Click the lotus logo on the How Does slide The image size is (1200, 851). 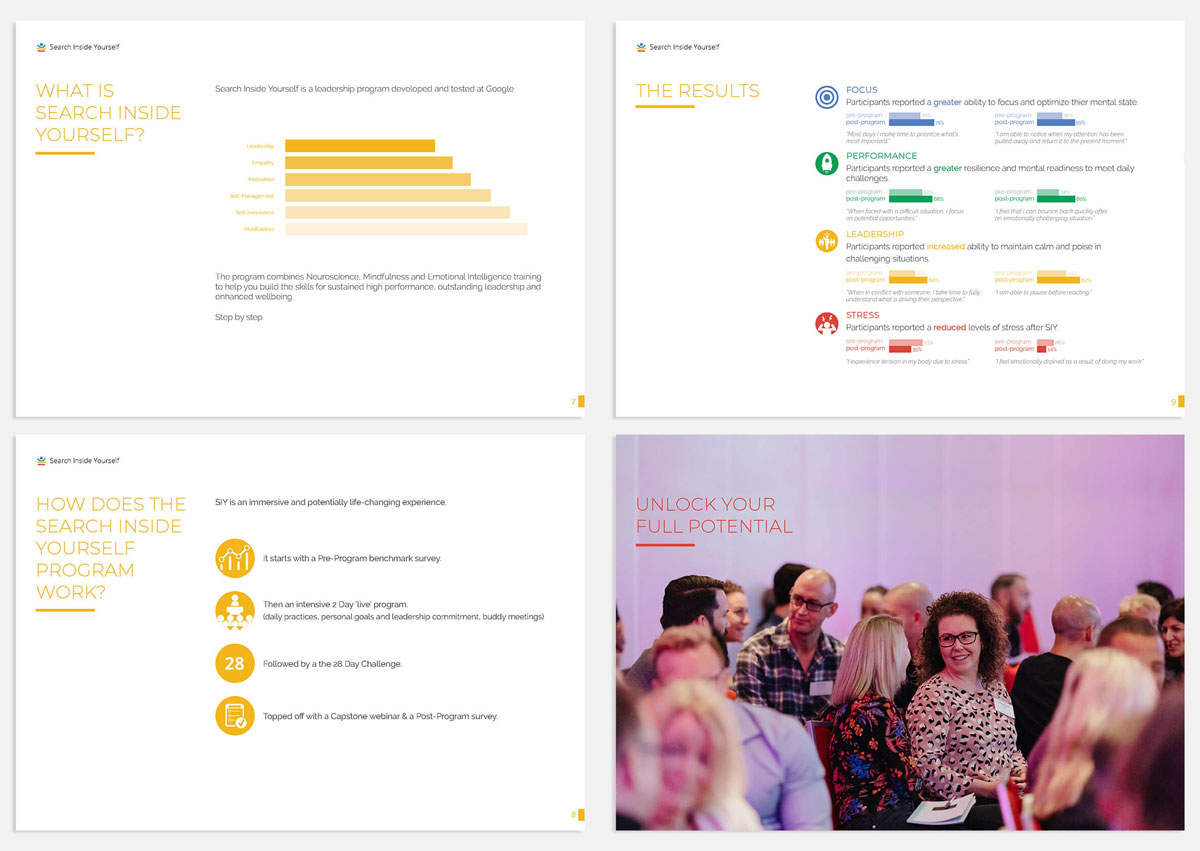pos(41,461)
